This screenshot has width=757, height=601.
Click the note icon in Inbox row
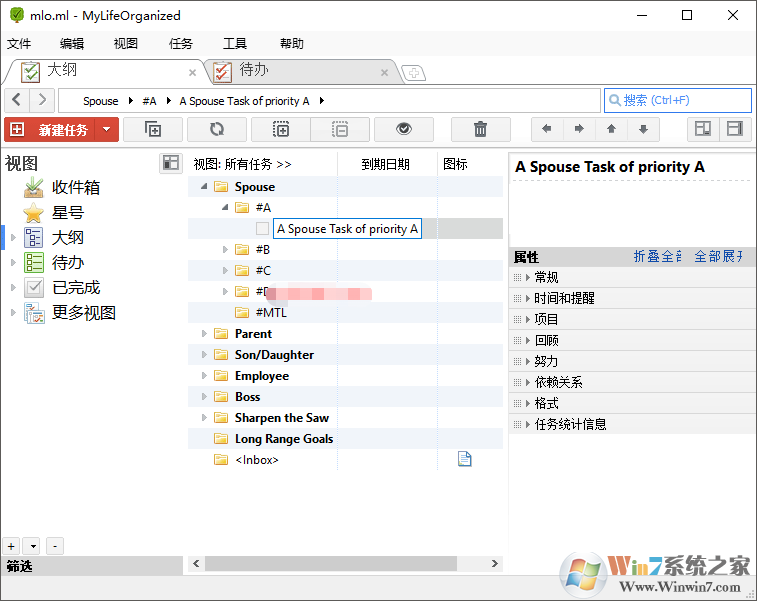pos(464,459)
